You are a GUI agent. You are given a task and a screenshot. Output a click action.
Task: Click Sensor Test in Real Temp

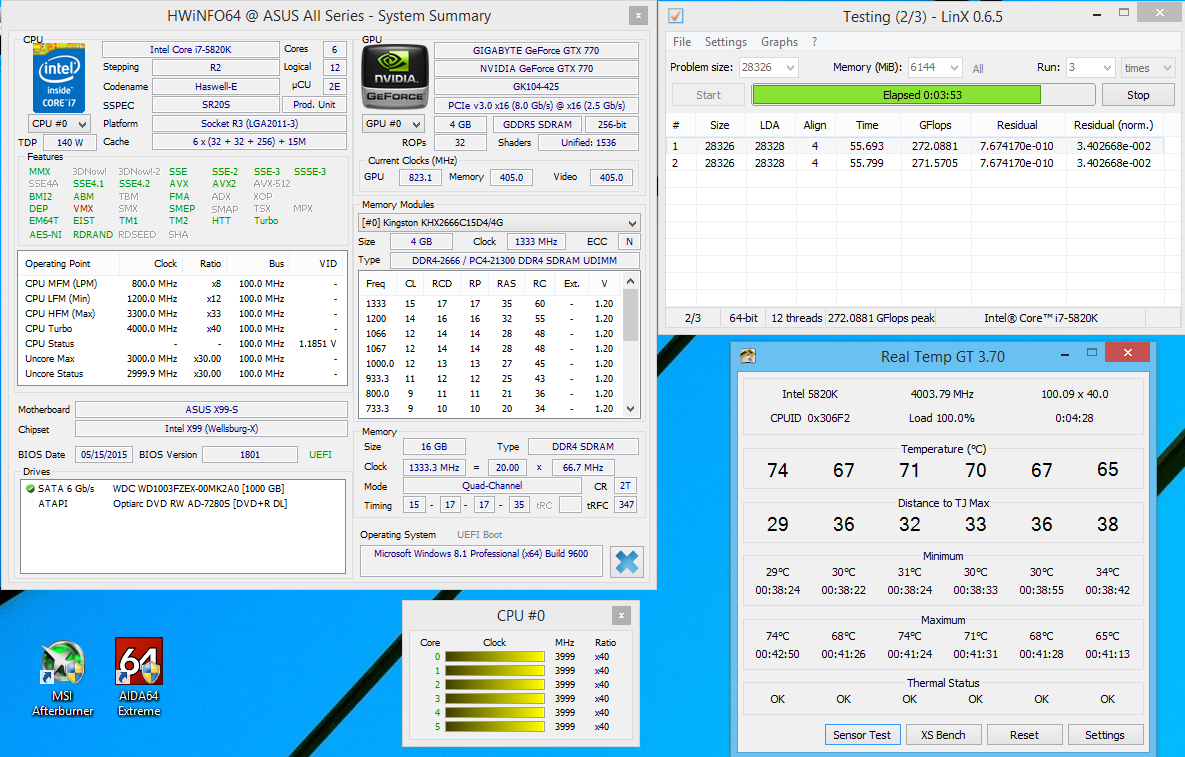click(862, 734)
